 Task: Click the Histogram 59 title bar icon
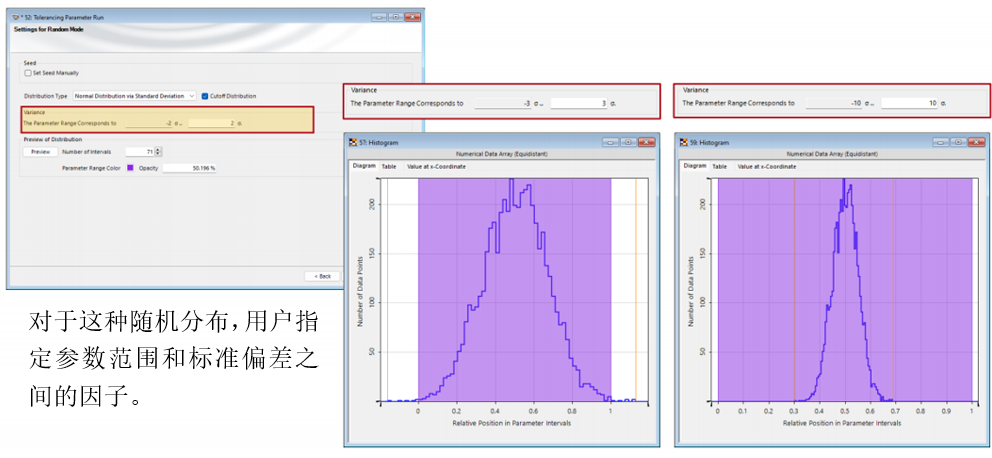683,142
